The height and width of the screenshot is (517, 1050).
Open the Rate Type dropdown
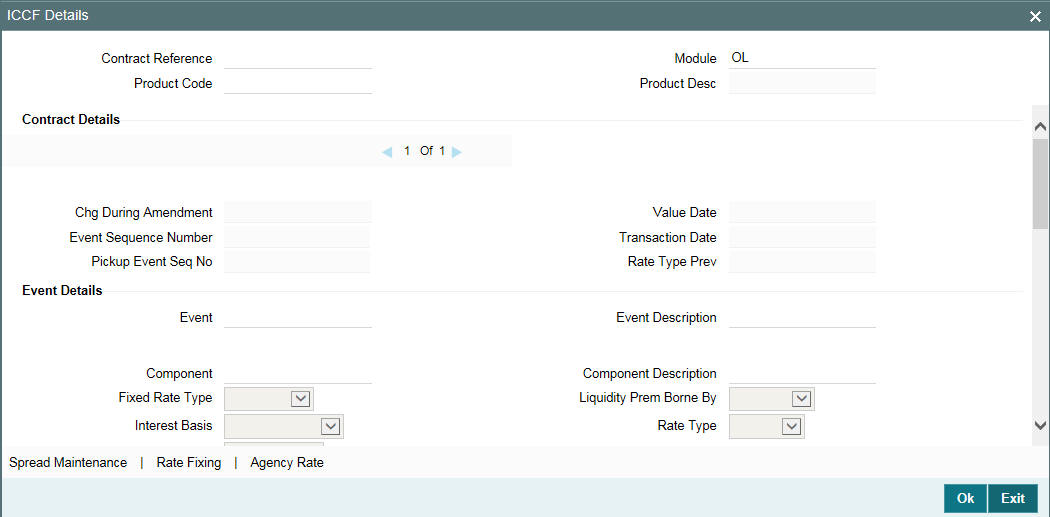click(x=767, y=426)
